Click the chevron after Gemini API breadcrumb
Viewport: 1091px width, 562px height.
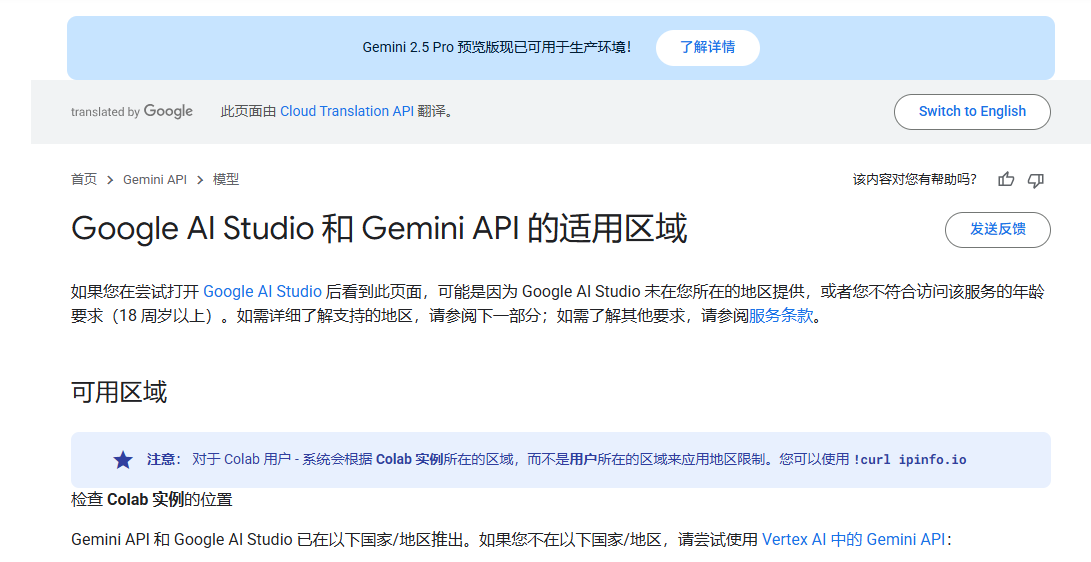[x=200, y=180]
